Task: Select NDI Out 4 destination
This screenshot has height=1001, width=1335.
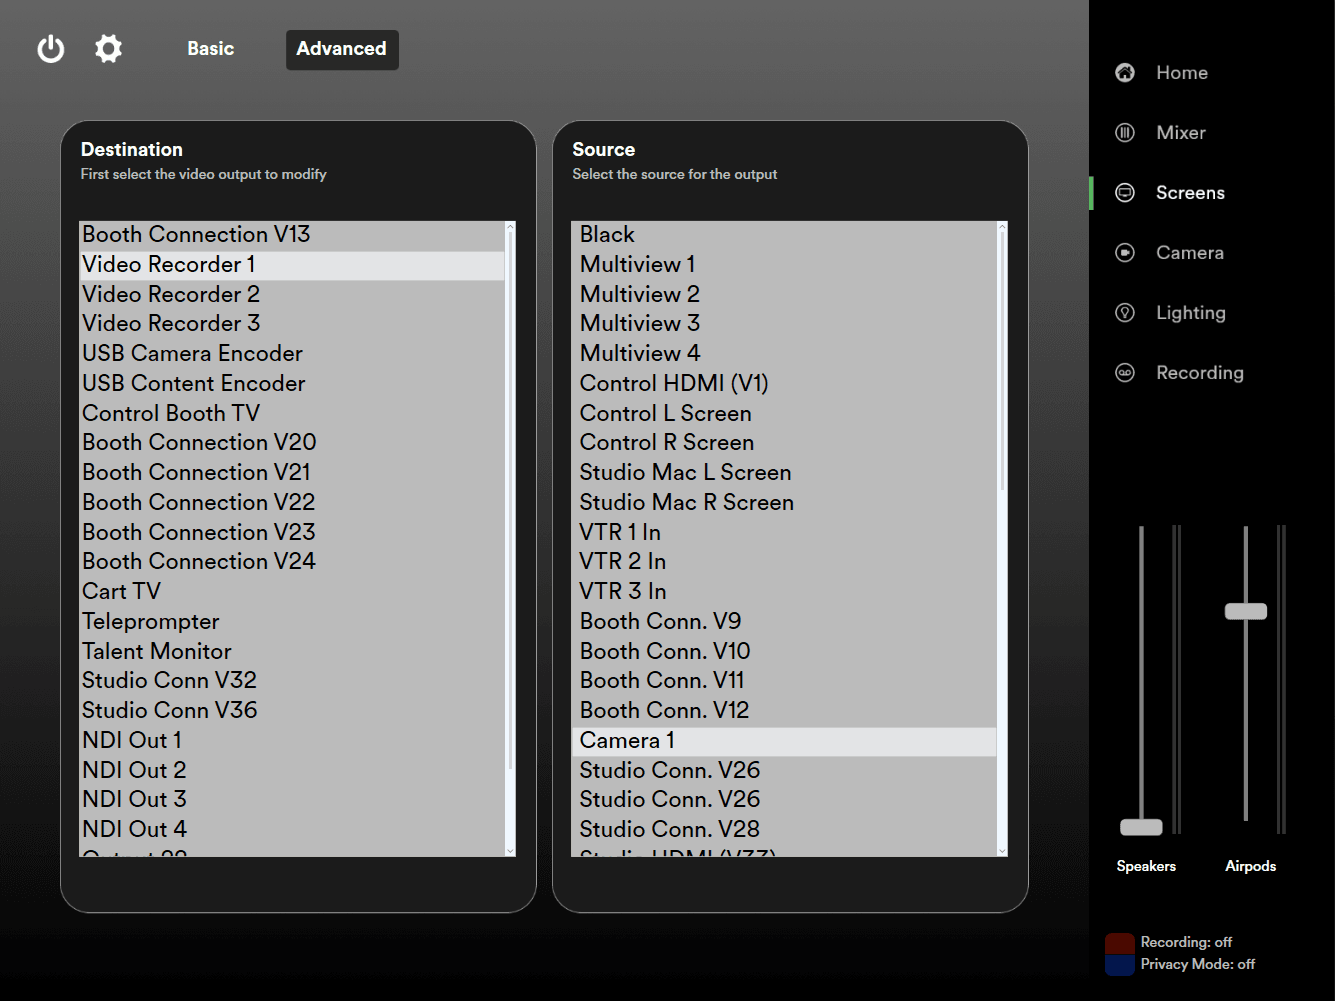Action: pos(292,830)
